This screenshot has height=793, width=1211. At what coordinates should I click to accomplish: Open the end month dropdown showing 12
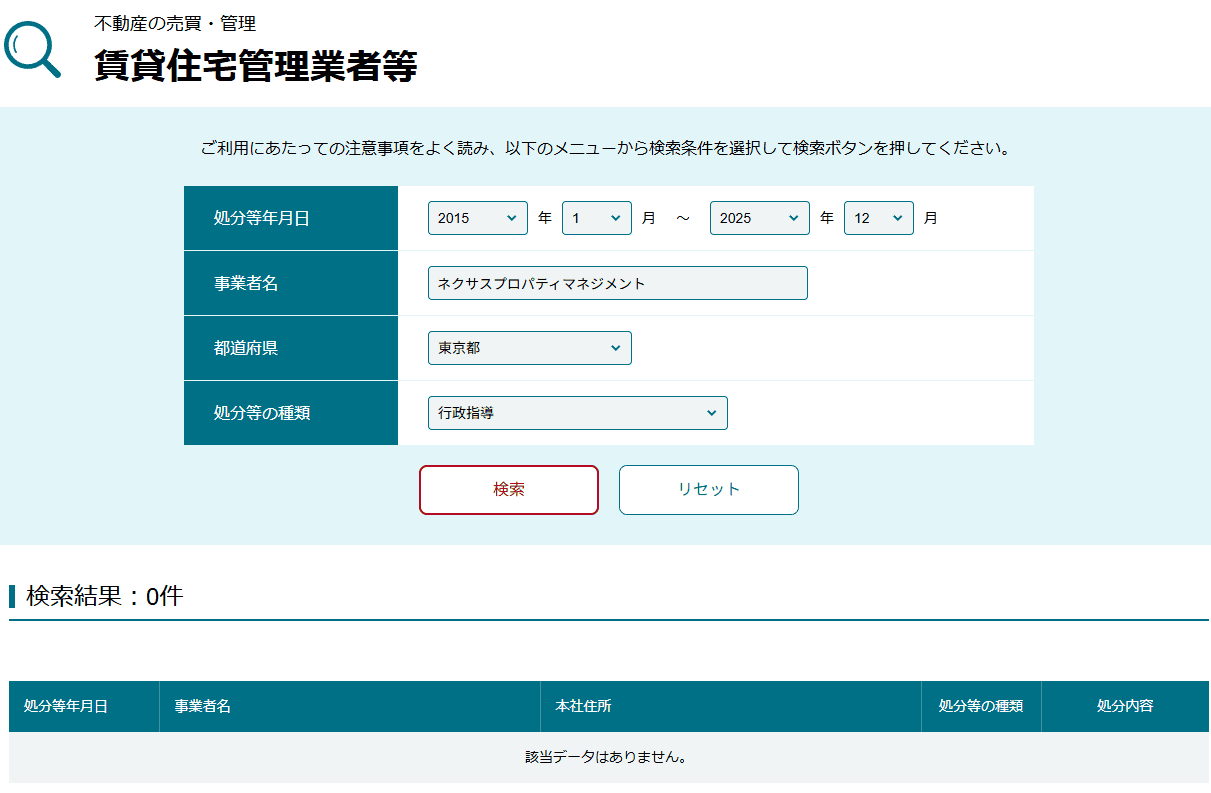coord(878,217)
